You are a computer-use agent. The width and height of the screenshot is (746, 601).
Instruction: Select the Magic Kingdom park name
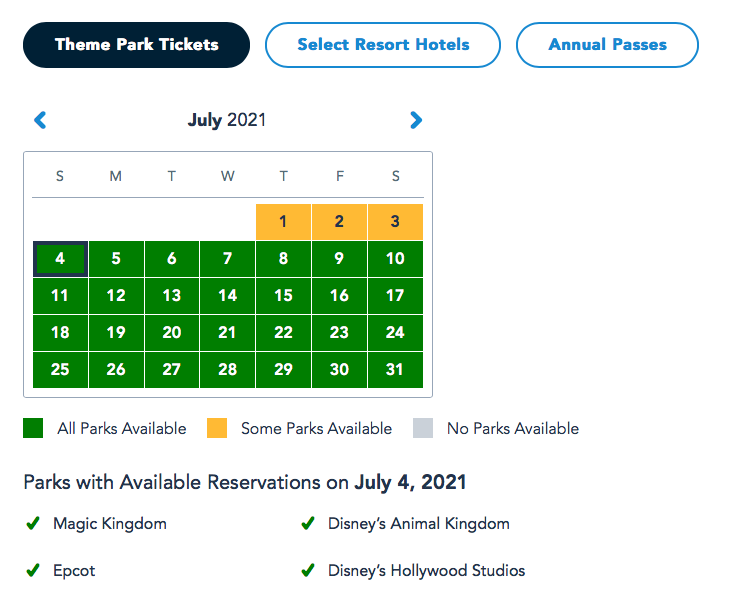point(110,523)
